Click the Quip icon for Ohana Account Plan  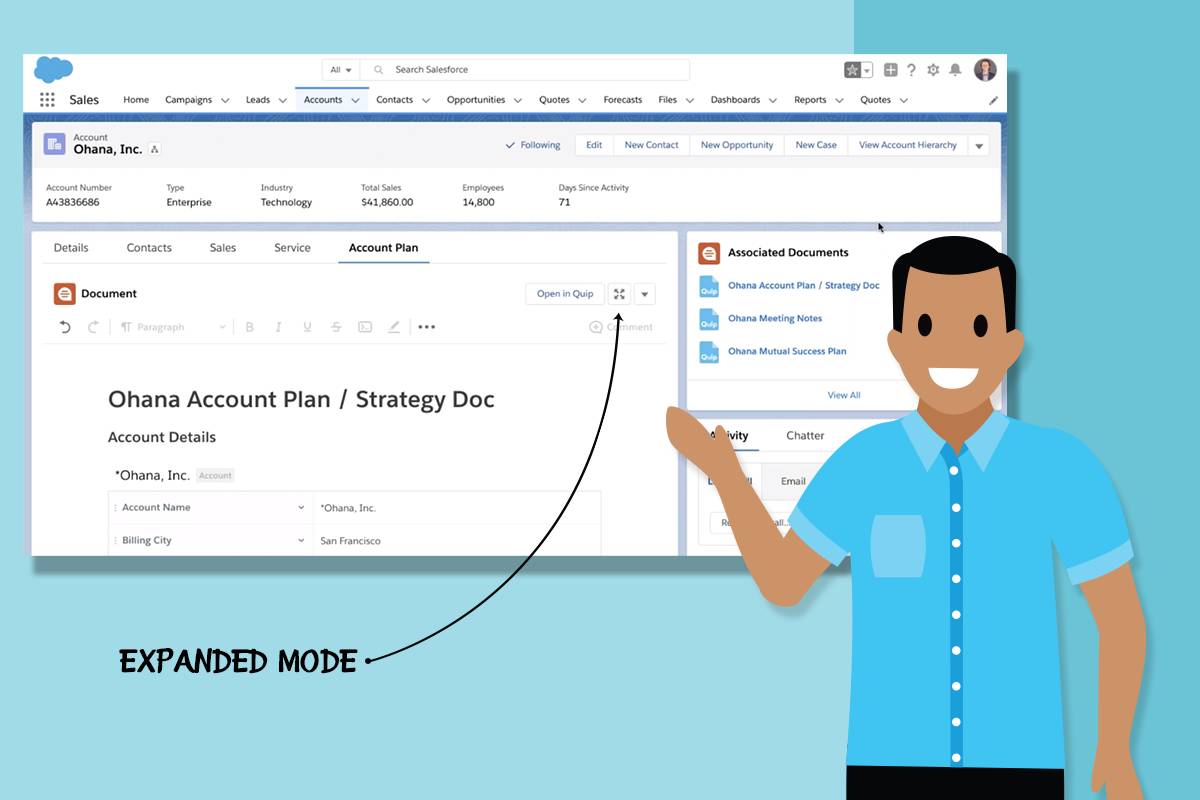[x=709, y=286]
